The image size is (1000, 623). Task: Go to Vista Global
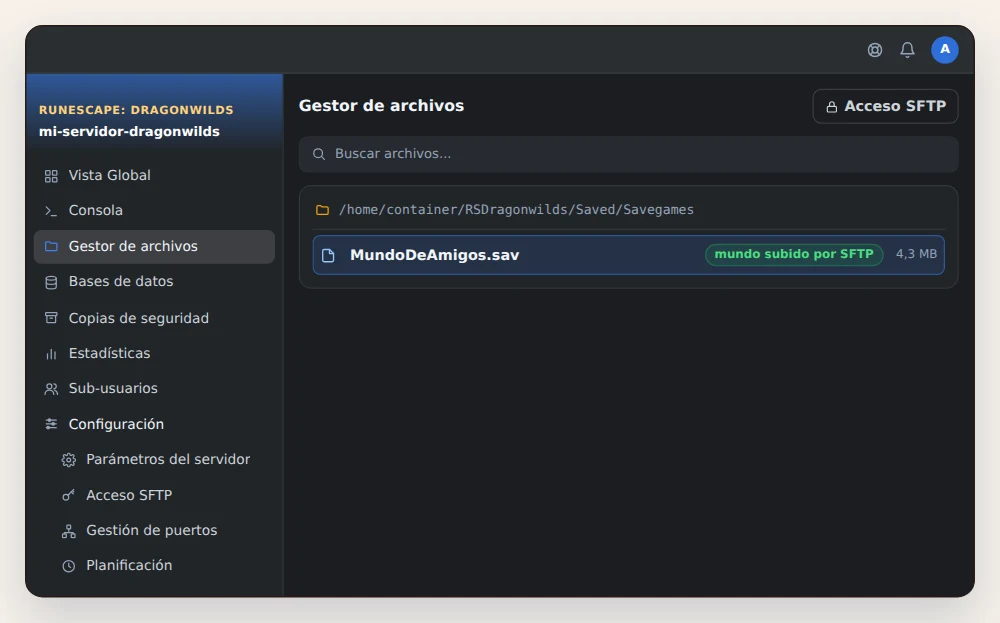pos(154,175)
